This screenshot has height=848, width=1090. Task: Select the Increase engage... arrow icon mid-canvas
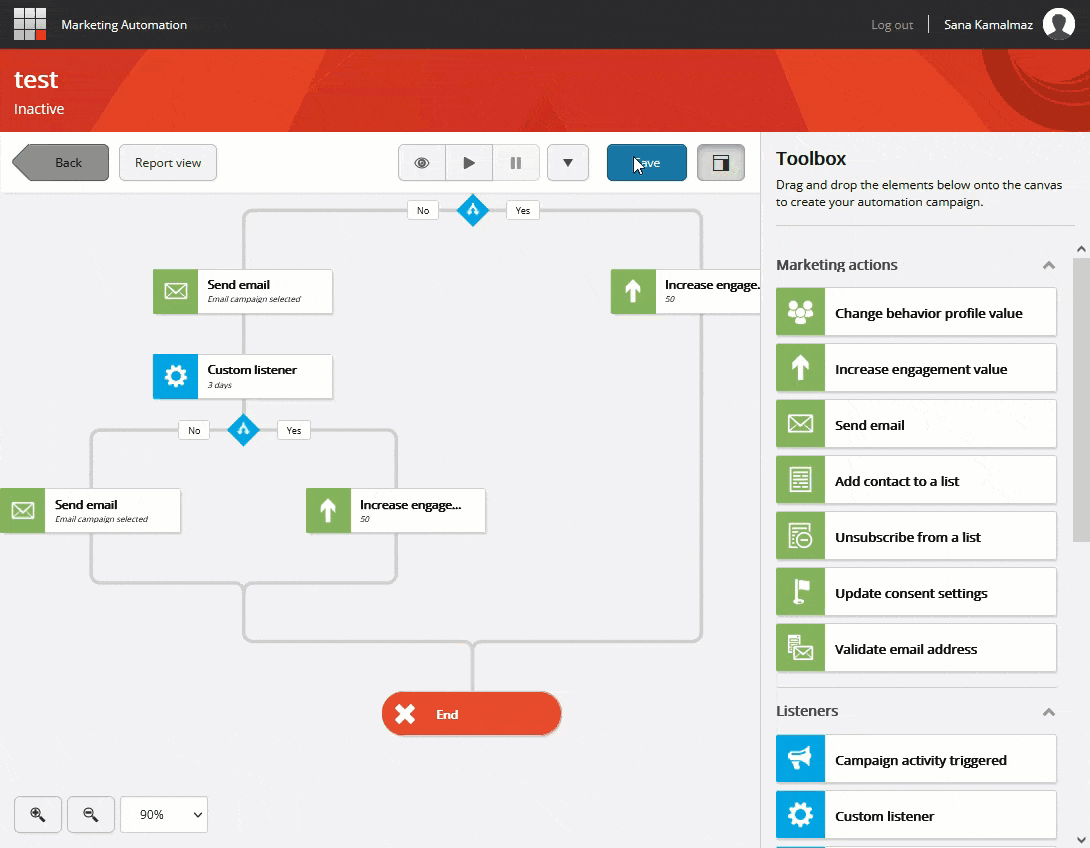pyautogui.click(x=328, y=511)
